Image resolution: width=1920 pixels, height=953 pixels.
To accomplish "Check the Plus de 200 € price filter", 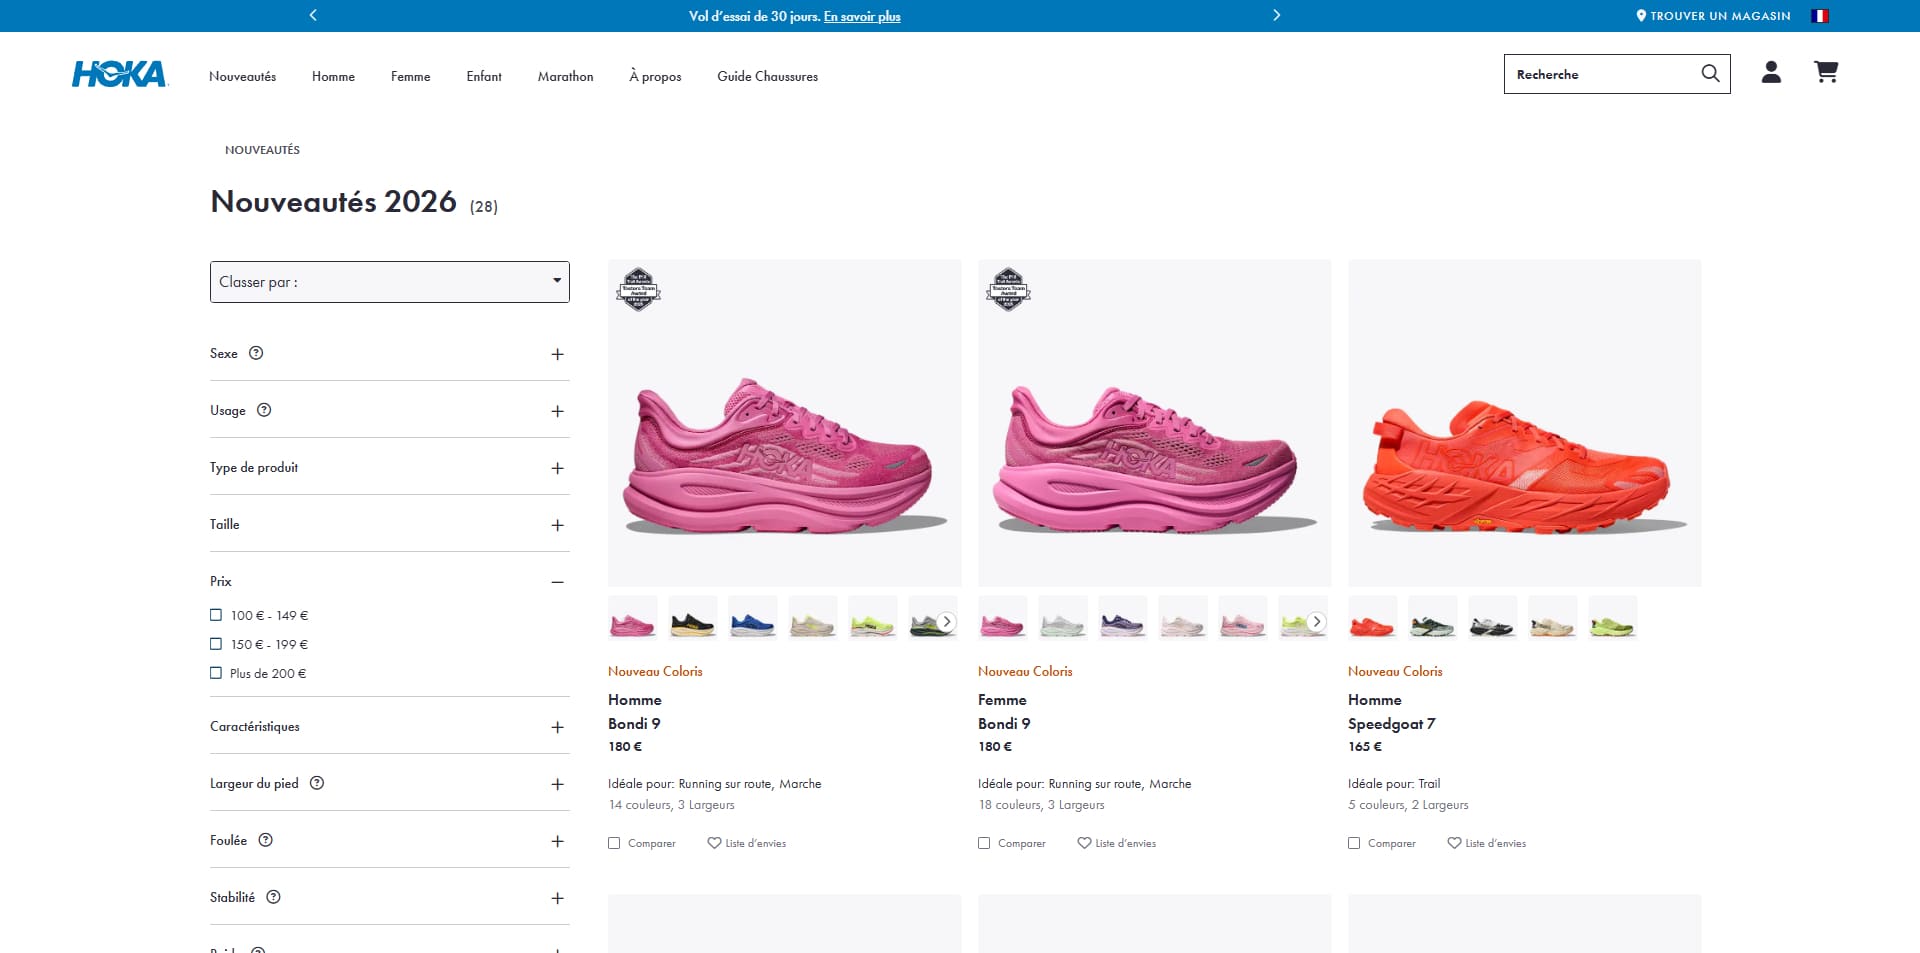I will (x=216, y=673).
